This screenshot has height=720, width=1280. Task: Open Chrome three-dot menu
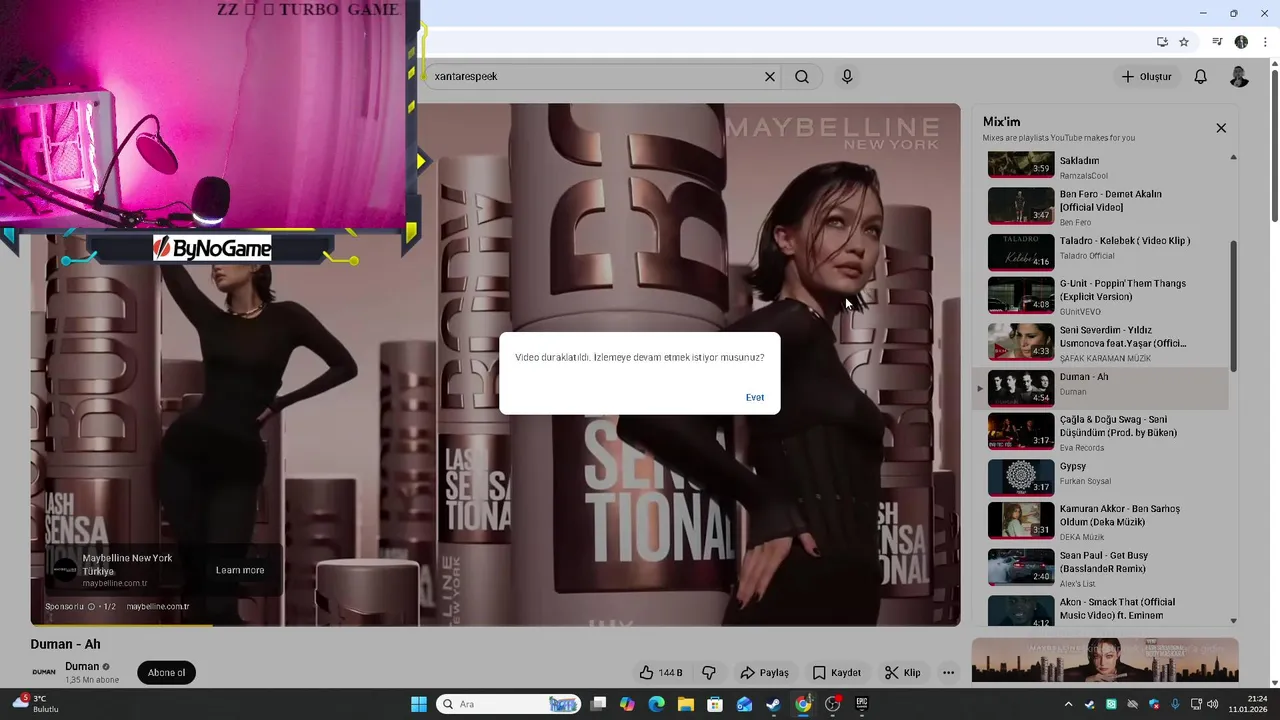click(x=1265, y=42)
